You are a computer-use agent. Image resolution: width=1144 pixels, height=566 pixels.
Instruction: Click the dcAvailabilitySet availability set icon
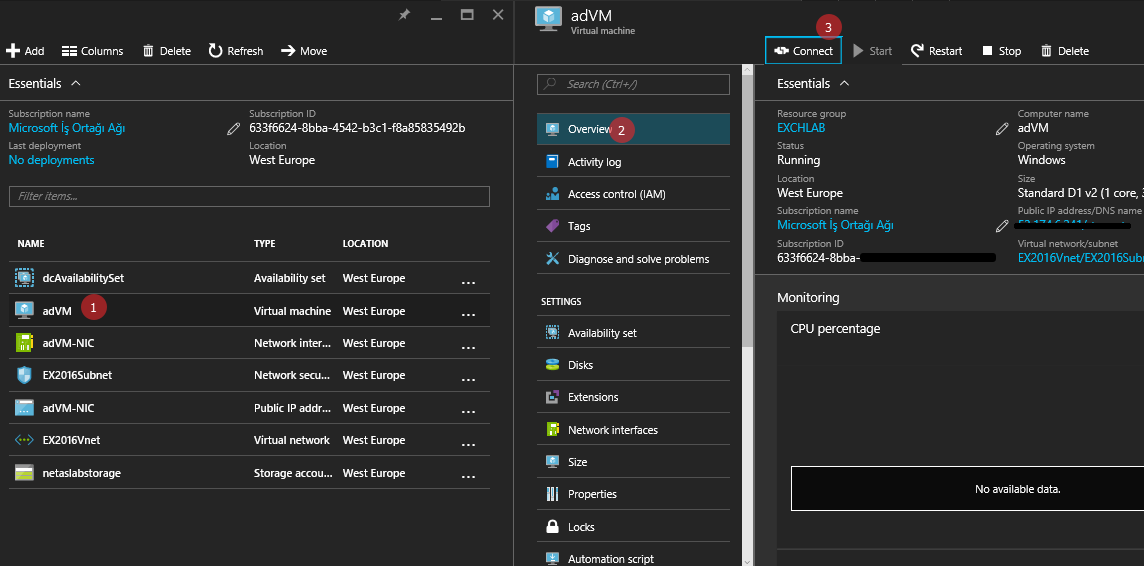coord(25,278)
